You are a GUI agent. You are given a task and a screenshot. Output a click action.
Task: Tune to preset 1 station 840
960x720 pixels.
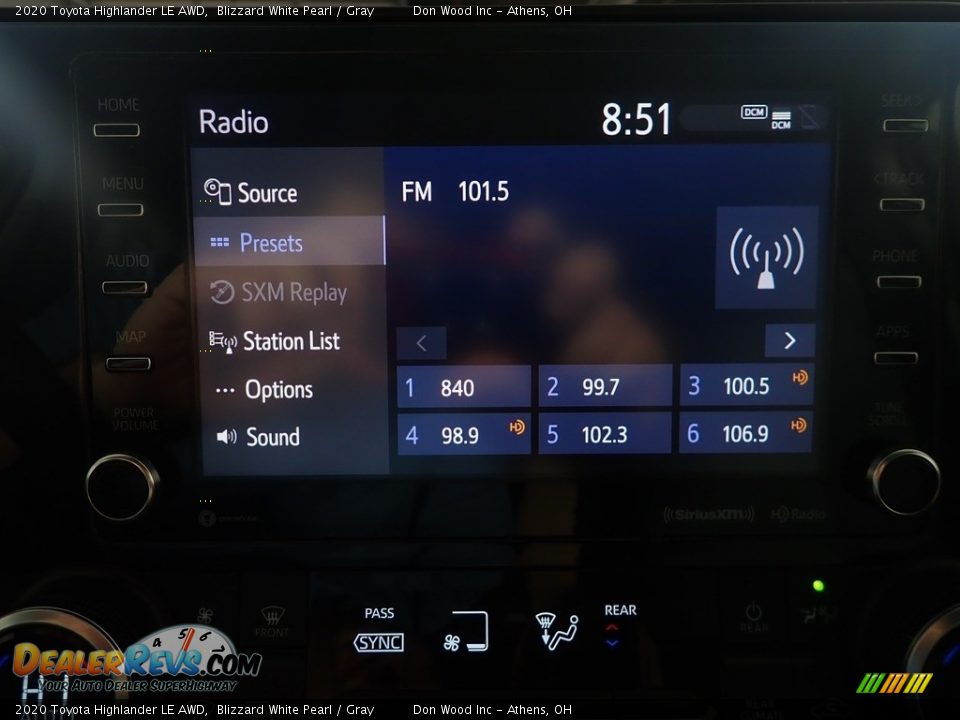tap(463, 387)
